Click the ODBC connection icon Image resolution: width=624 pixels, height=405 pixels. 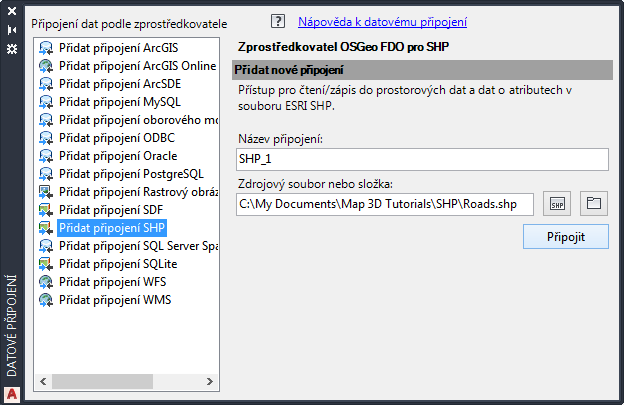pos(46,138)
